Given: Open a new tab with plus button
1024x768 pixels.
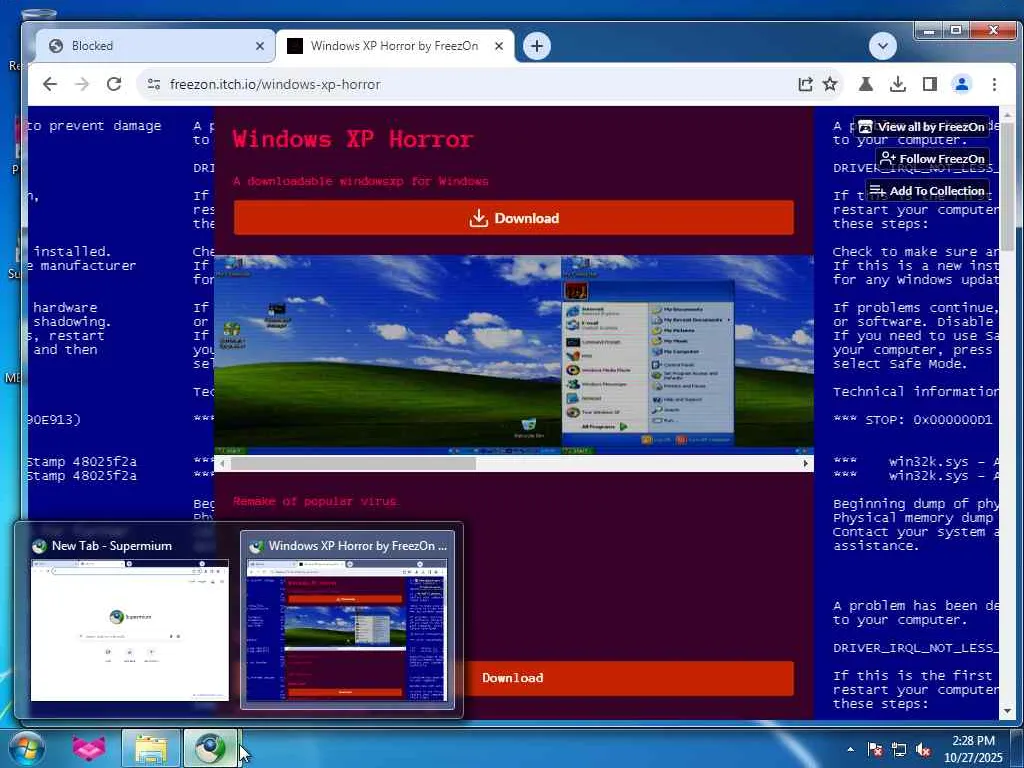Looking at the screenshot, I should (537, 46).
